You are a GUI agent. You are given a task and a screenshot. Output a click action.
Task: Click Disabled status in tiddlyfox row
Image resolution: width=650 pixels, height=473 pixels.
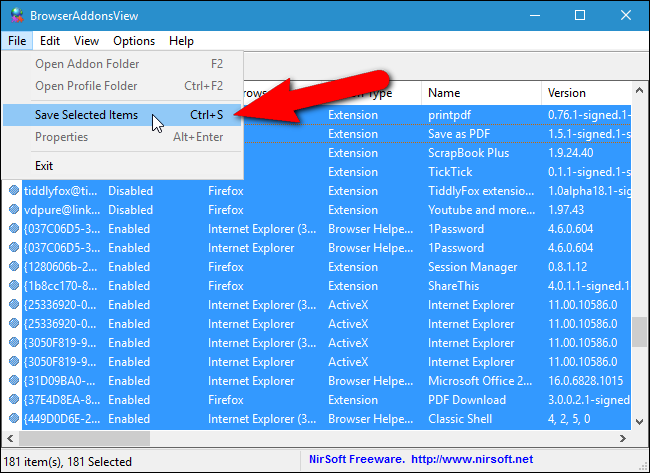pyautogui.click(x=131, y=191)
